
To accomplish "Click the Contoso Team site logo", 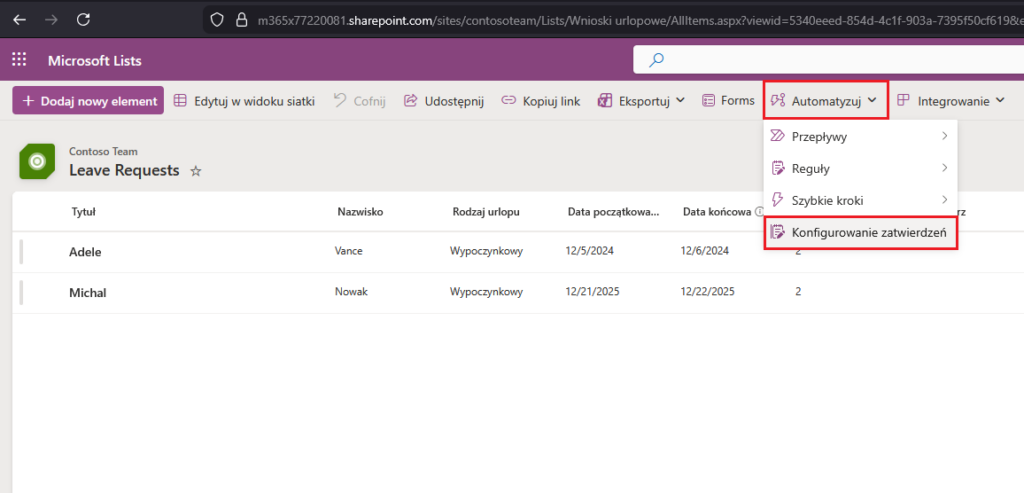I will click(x=38, y=161).
